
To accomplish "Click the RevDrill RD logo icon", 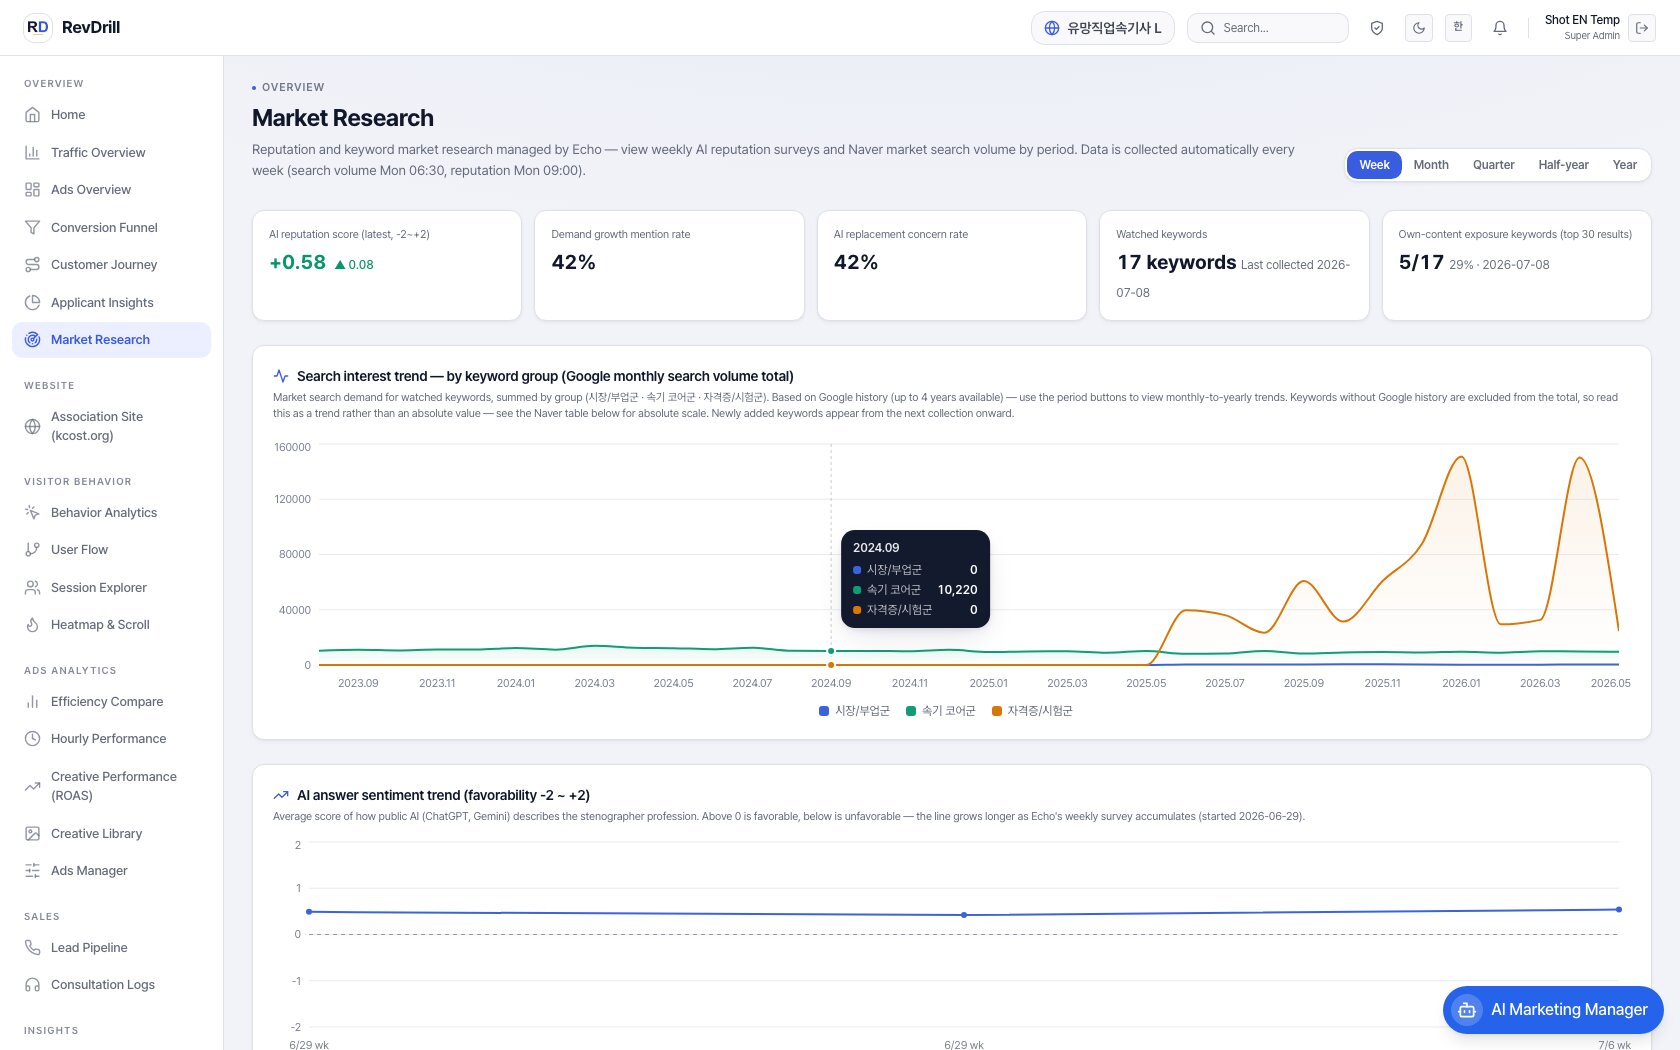I will pos(37,27).
